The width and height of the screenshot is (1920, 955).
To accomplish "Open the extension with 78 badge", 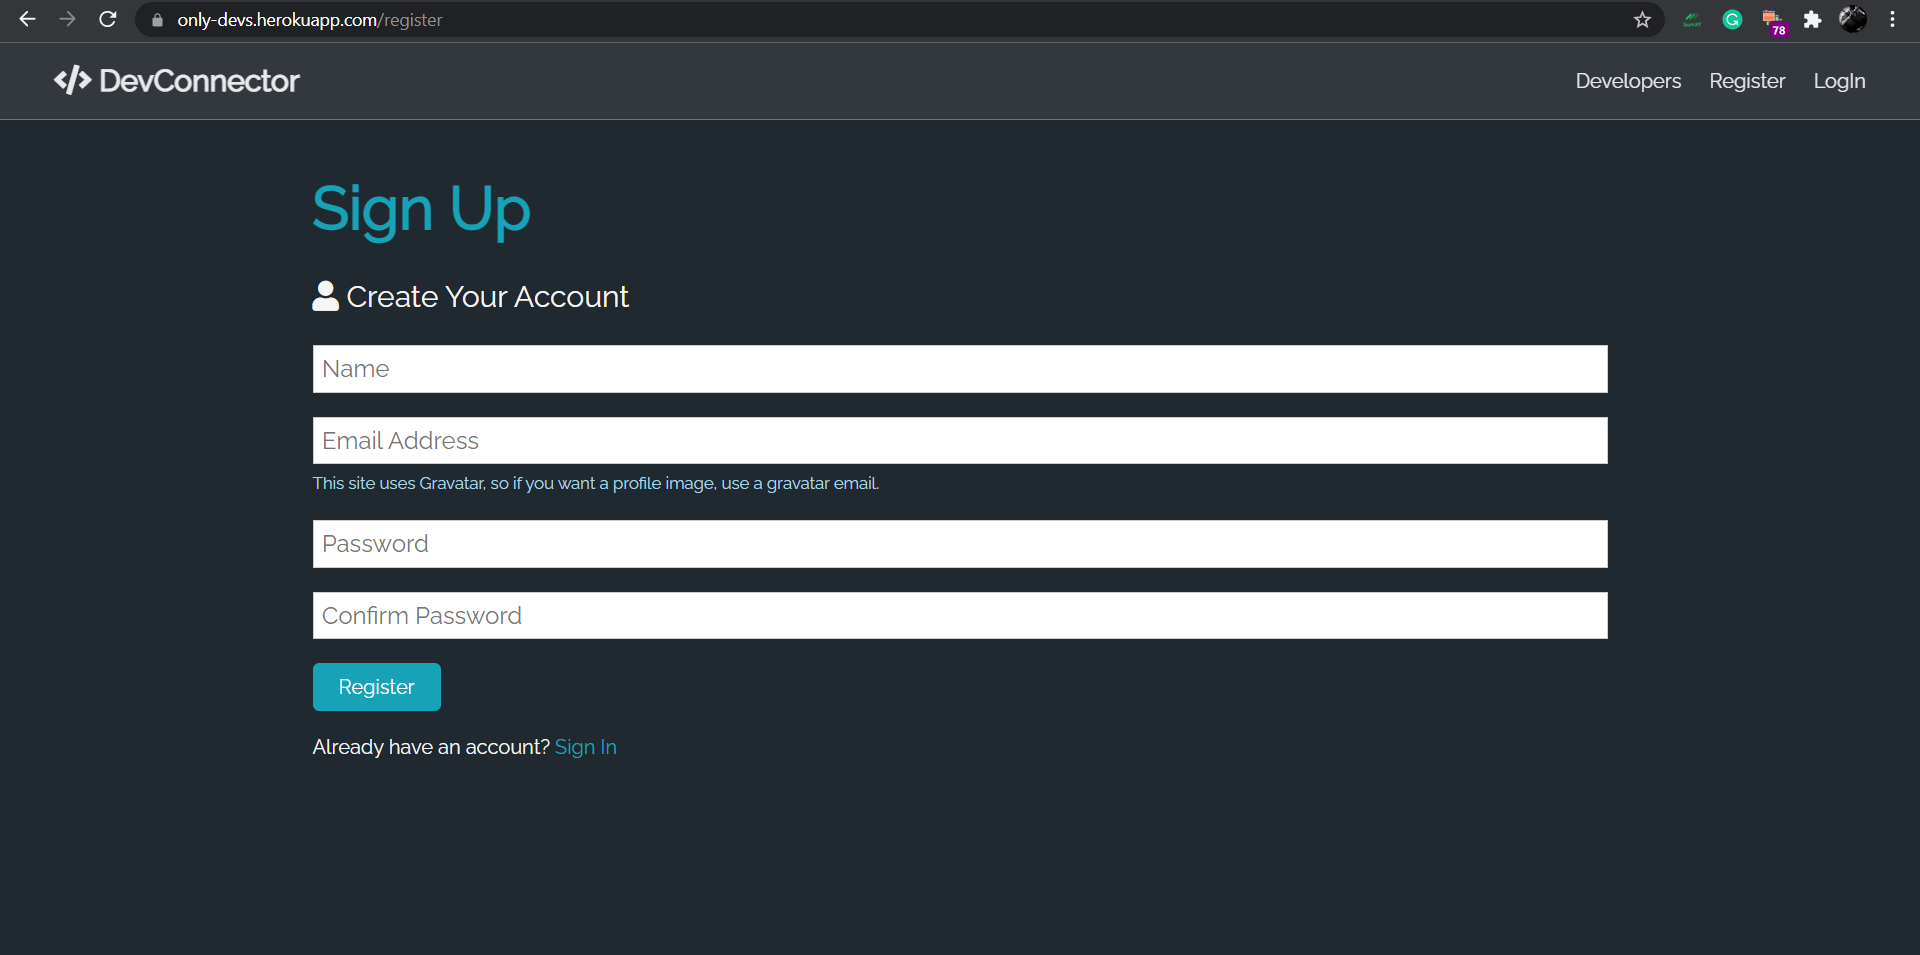I will 1774,21.
